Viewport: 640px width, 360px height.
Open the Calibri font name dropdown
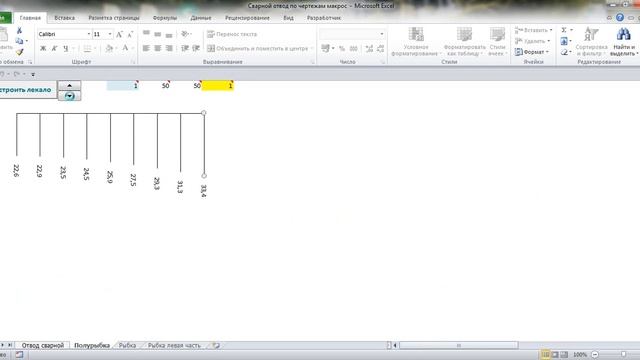64,34
